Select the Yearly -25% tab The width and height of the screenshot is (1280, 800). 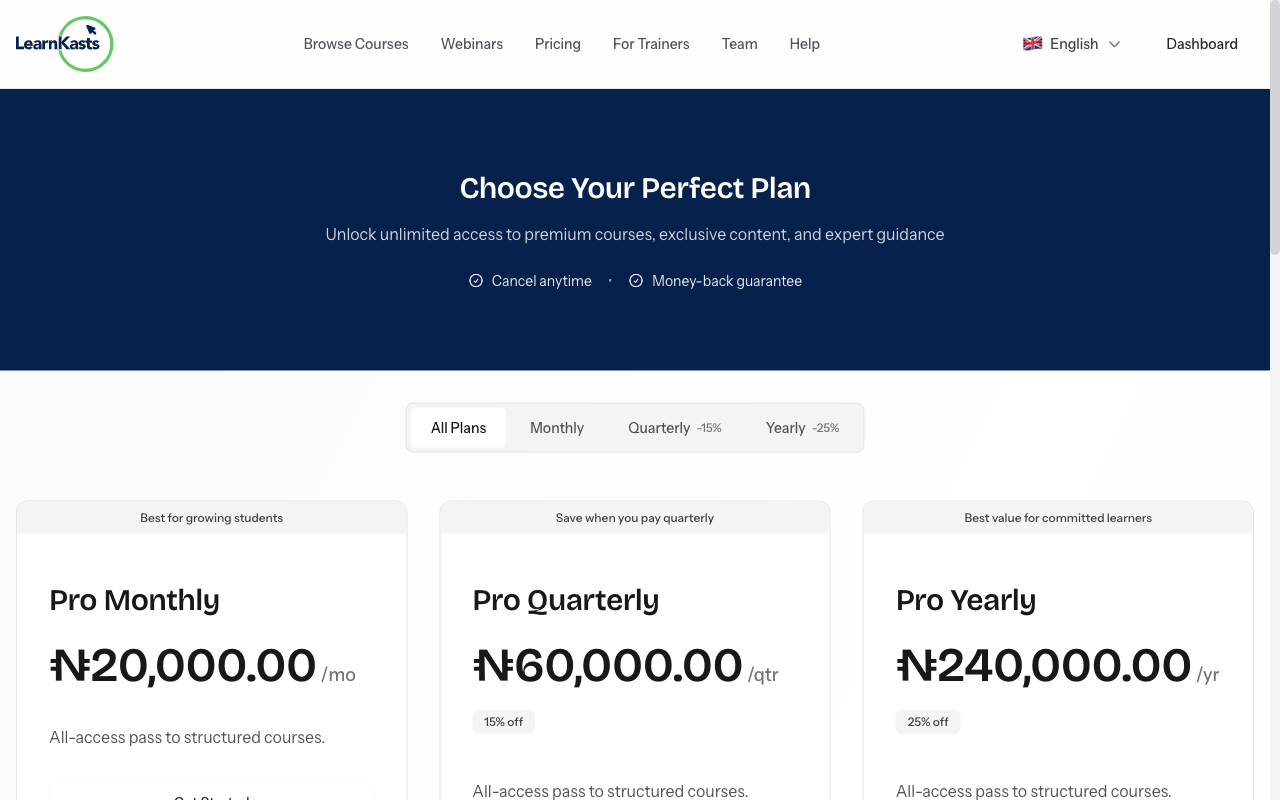point(802,427)
